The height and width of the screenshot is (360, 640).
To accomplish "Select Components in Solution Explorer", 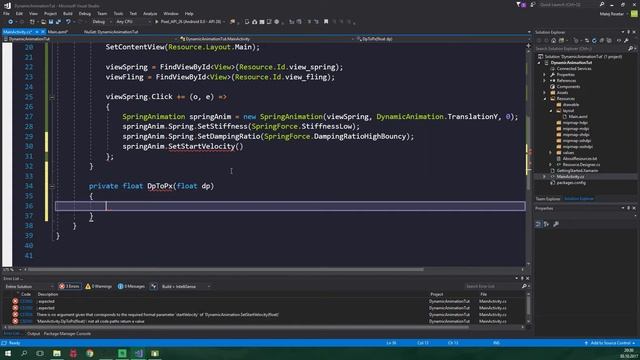I will pos(568,87).
